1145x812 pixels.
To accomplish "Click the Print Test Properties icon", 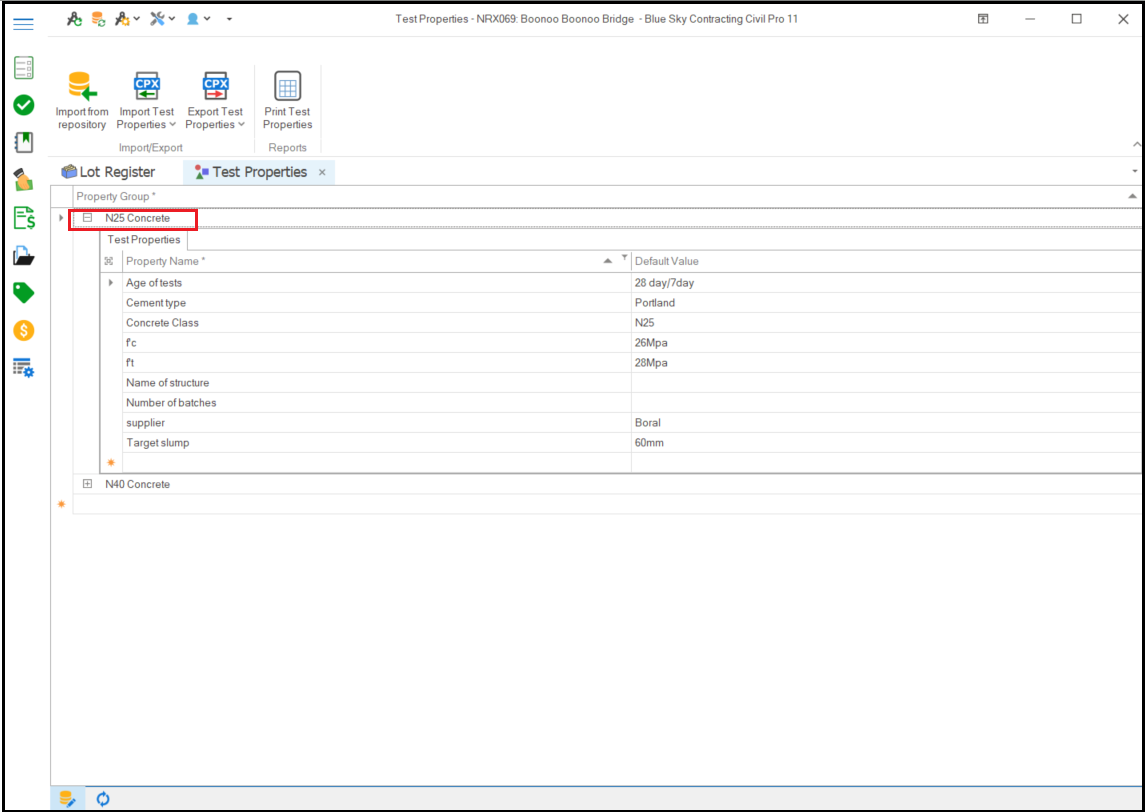I will (x=287, y=87).
